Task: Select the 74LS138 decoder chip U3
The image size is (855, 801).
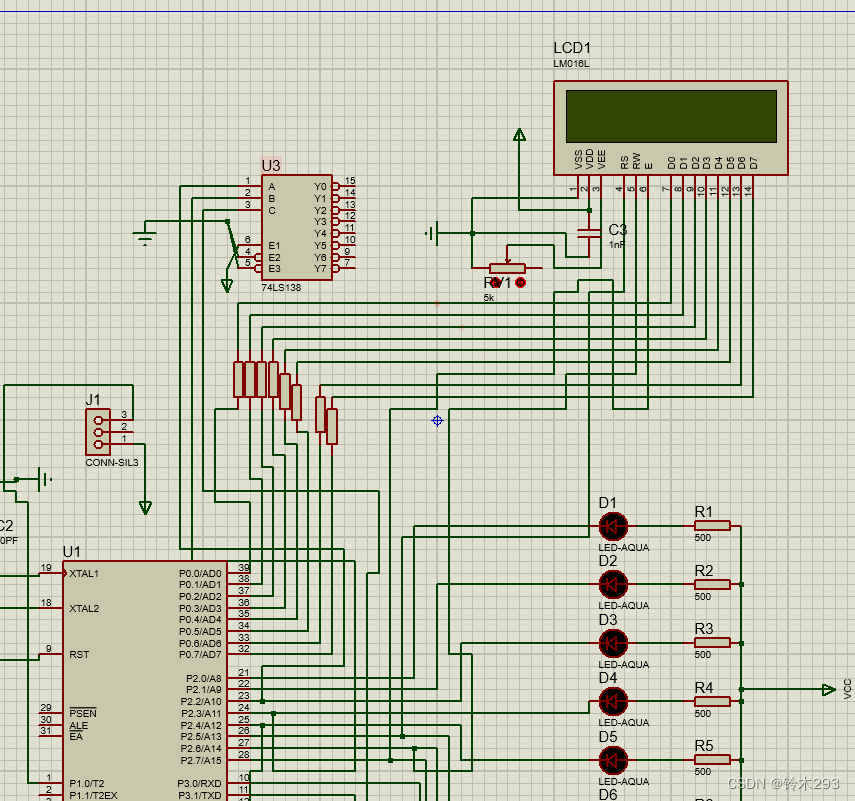Action: pyautogui.click(x=297, y=227)
